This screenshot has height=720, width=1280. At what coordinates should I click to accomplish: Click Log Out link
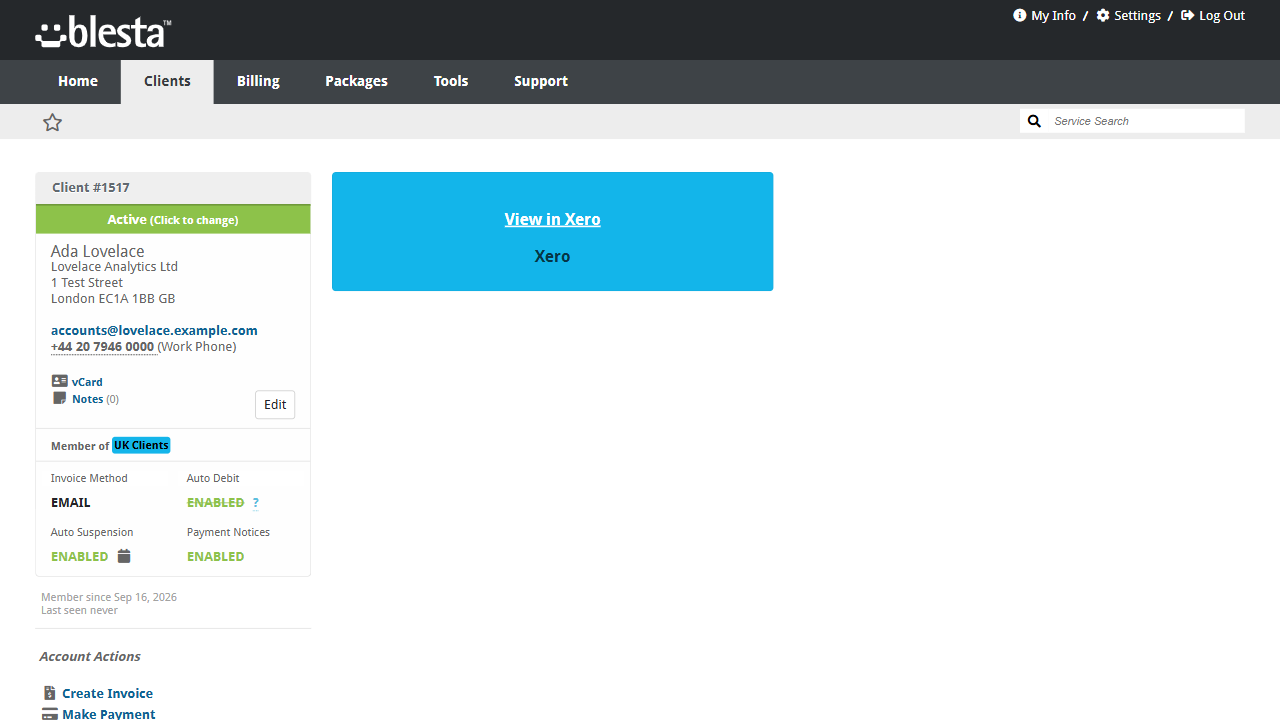tap(1222, 15)
